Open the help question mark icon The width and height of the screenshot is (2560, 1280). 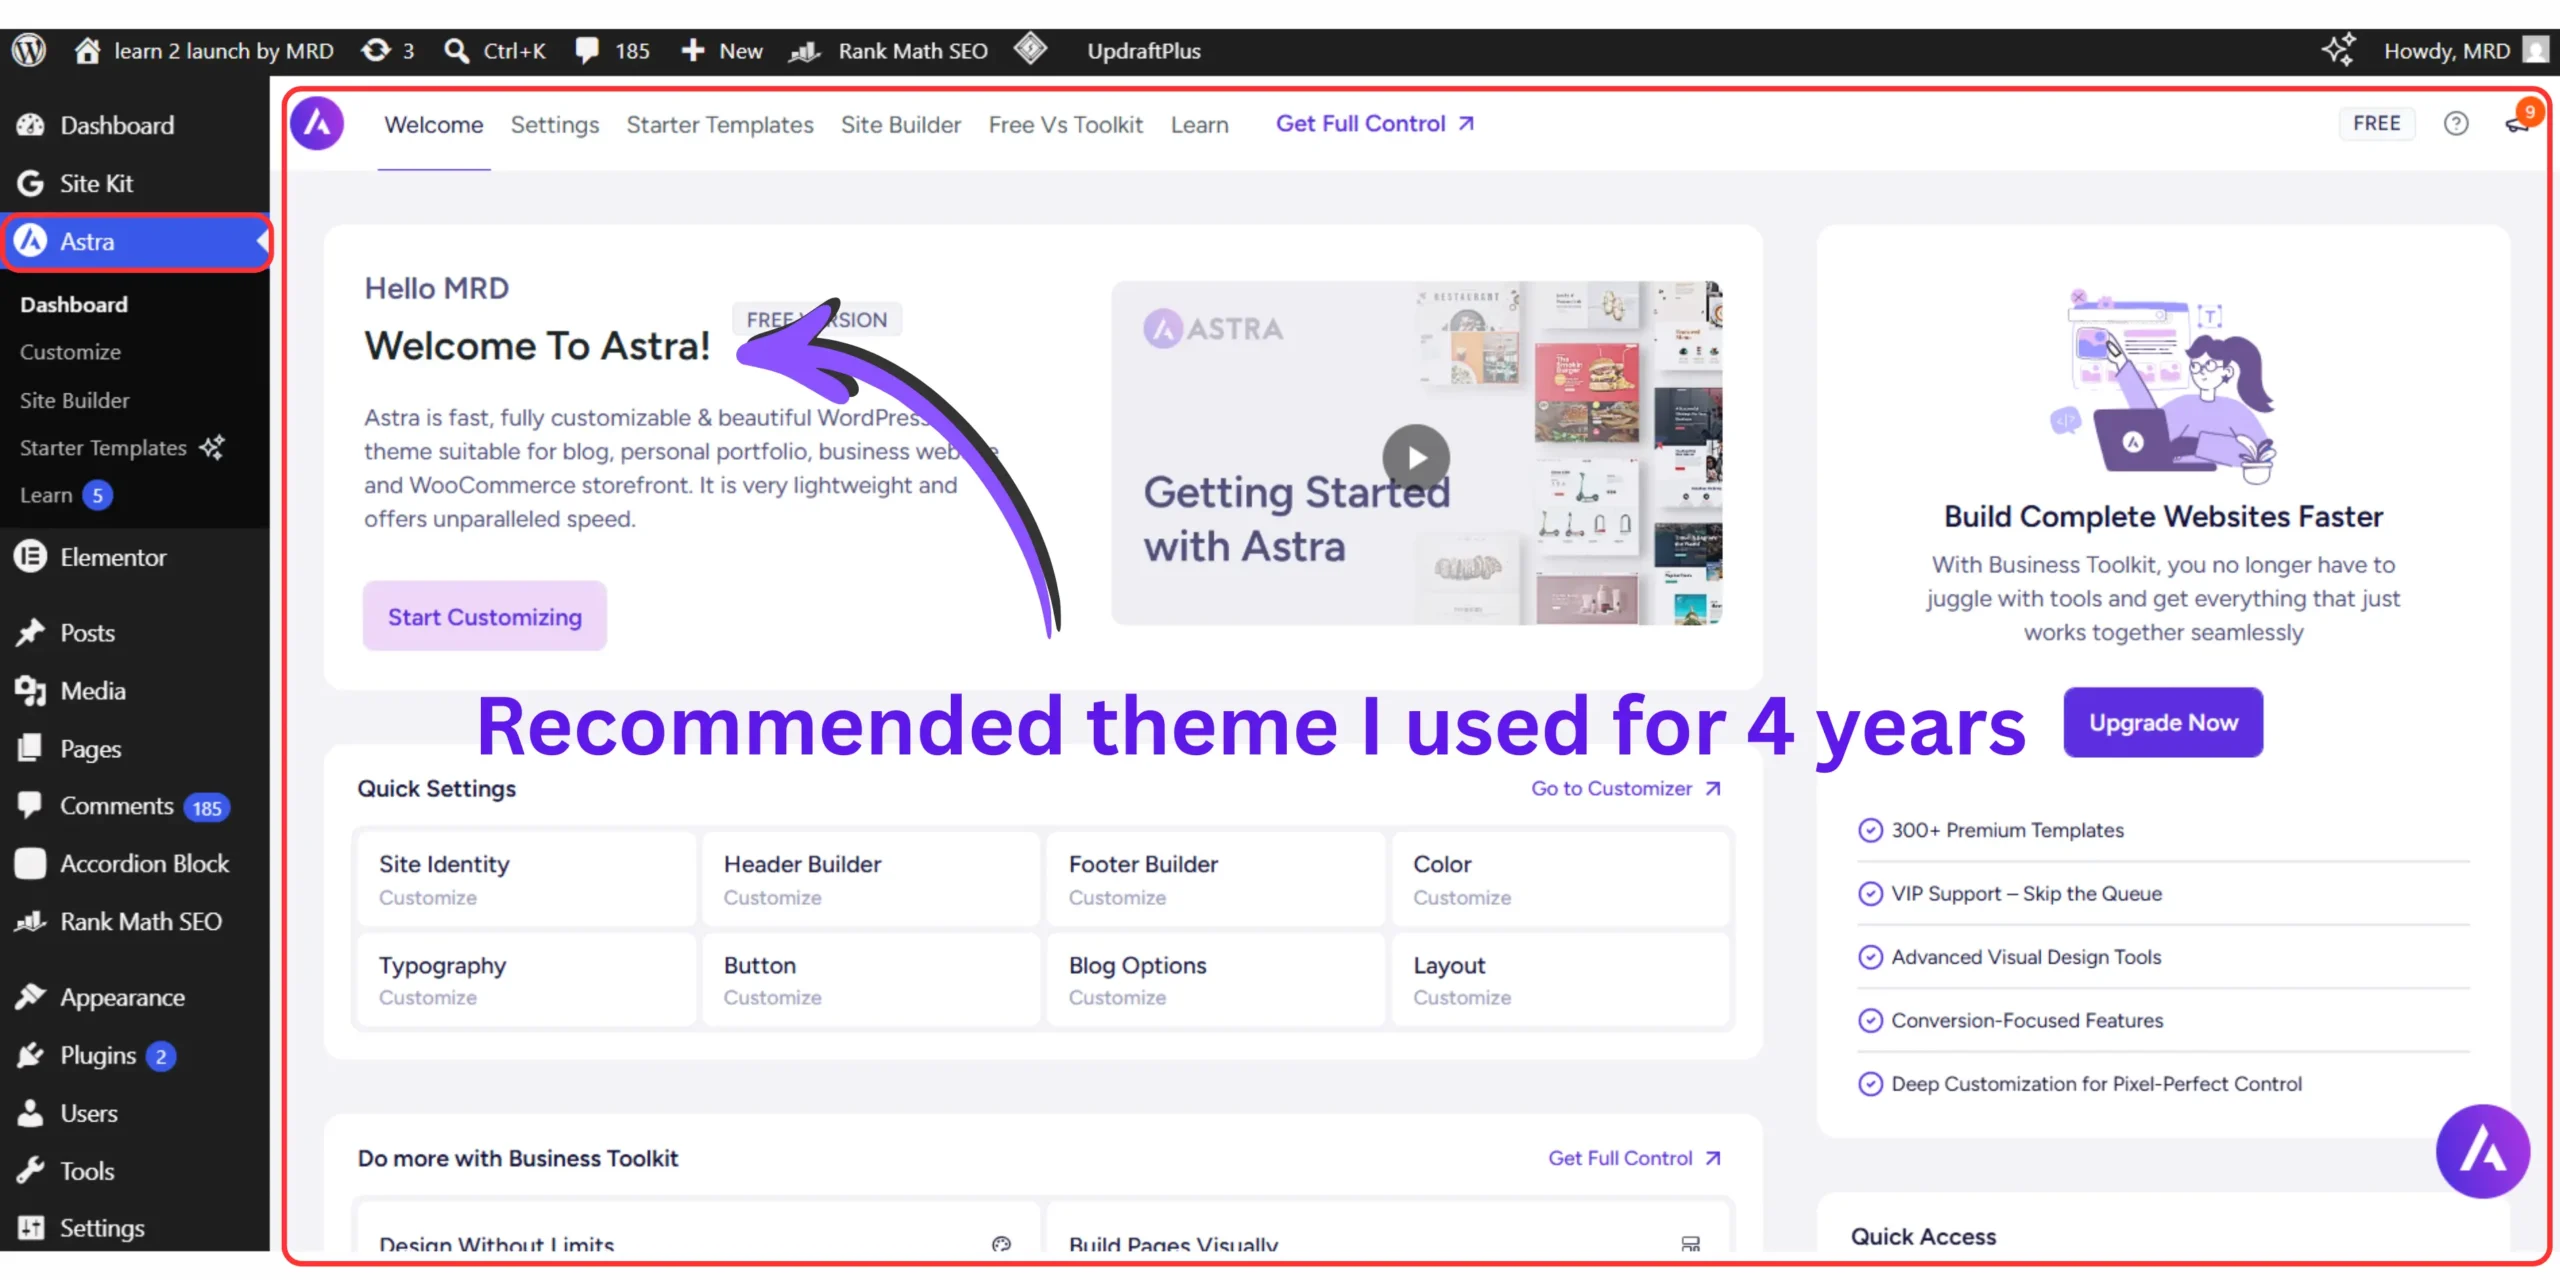pos(2456,124)
